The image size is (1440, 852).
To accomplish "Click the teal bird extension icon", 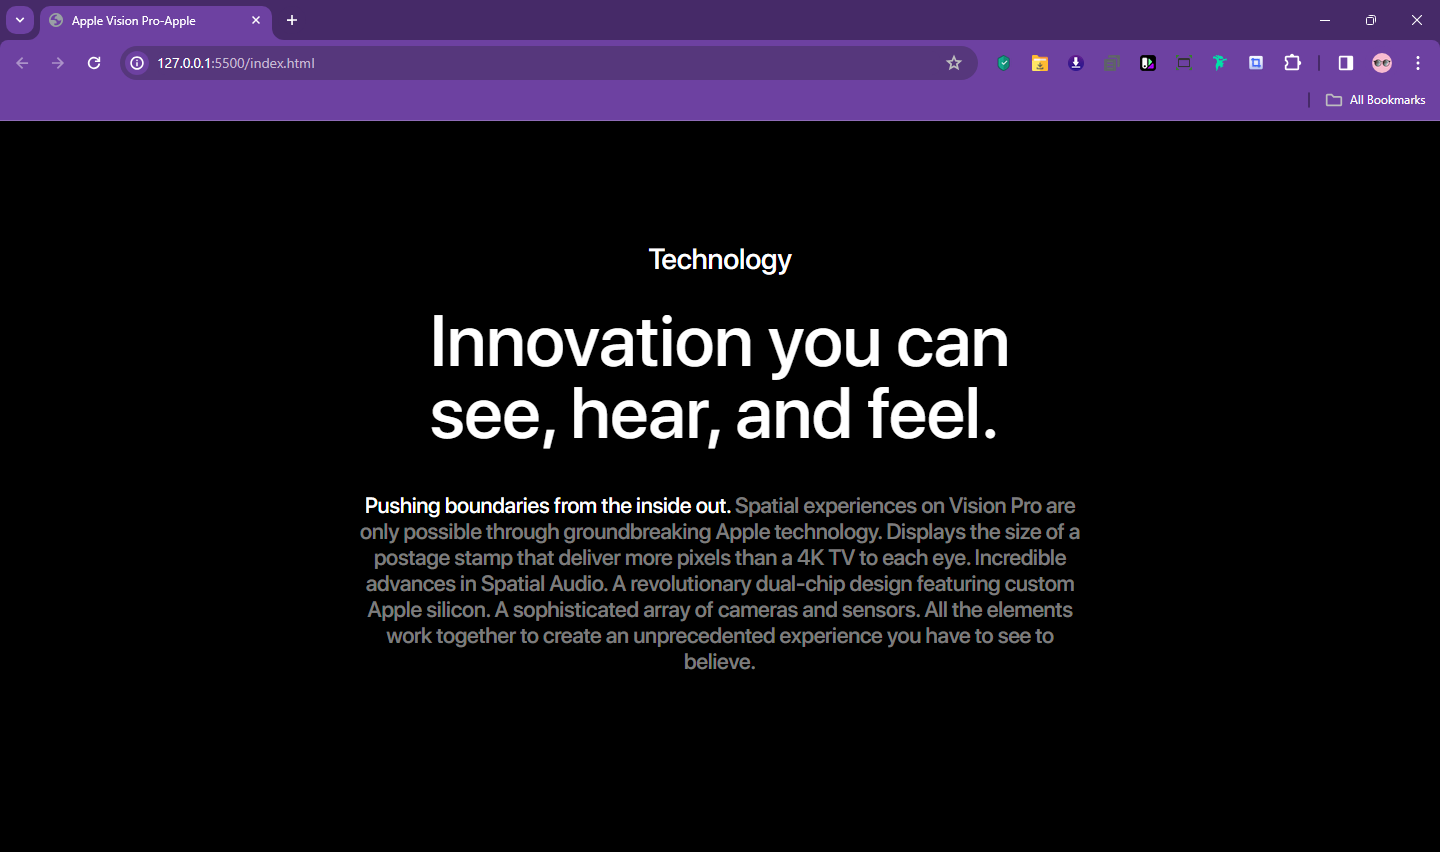I will (x=1220, y=63).
